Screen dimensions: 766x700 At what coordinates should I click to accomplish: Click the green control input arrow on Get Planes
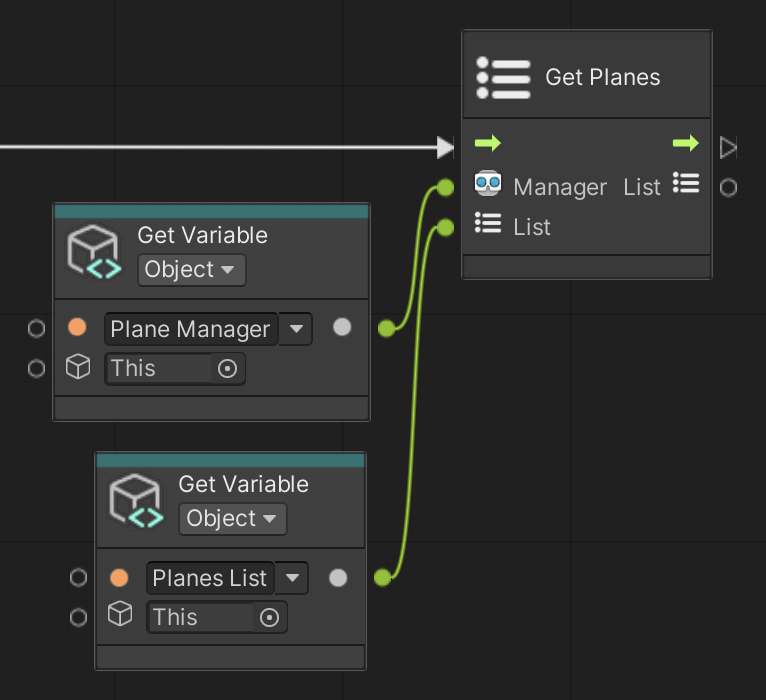[x=488, y=144]
